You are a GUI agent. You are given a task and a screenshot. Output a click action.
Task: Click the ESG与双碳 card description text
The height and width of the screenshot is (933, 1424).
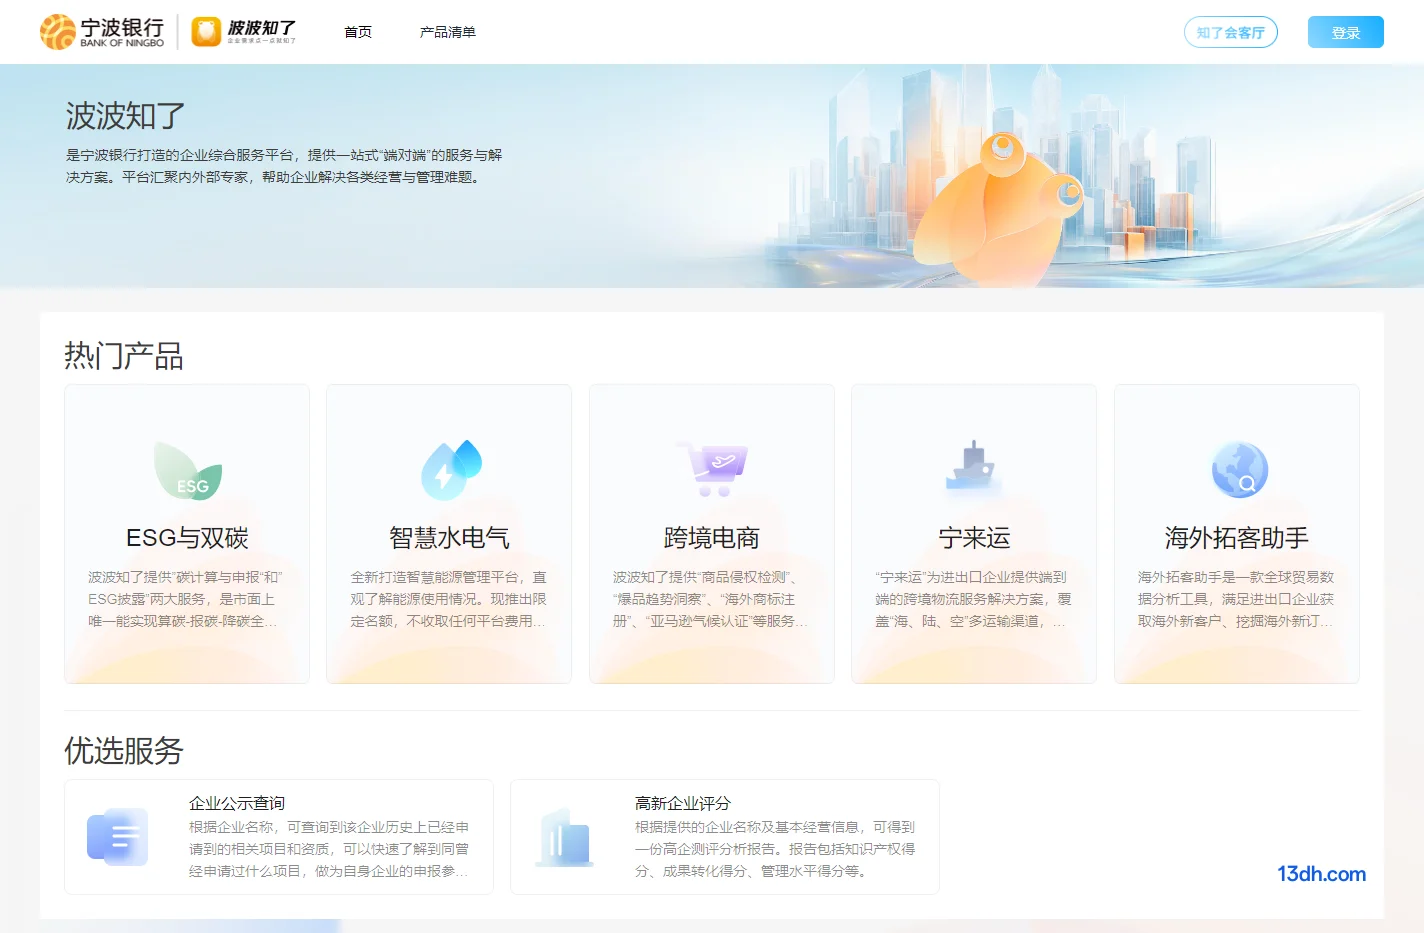click(x=185, y=599)
